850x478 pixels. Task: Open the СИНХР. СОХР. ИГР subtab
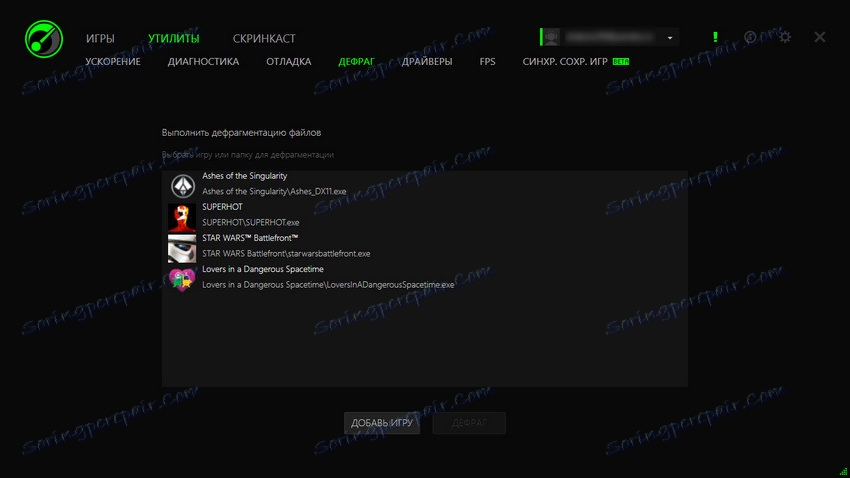[565, 62]
